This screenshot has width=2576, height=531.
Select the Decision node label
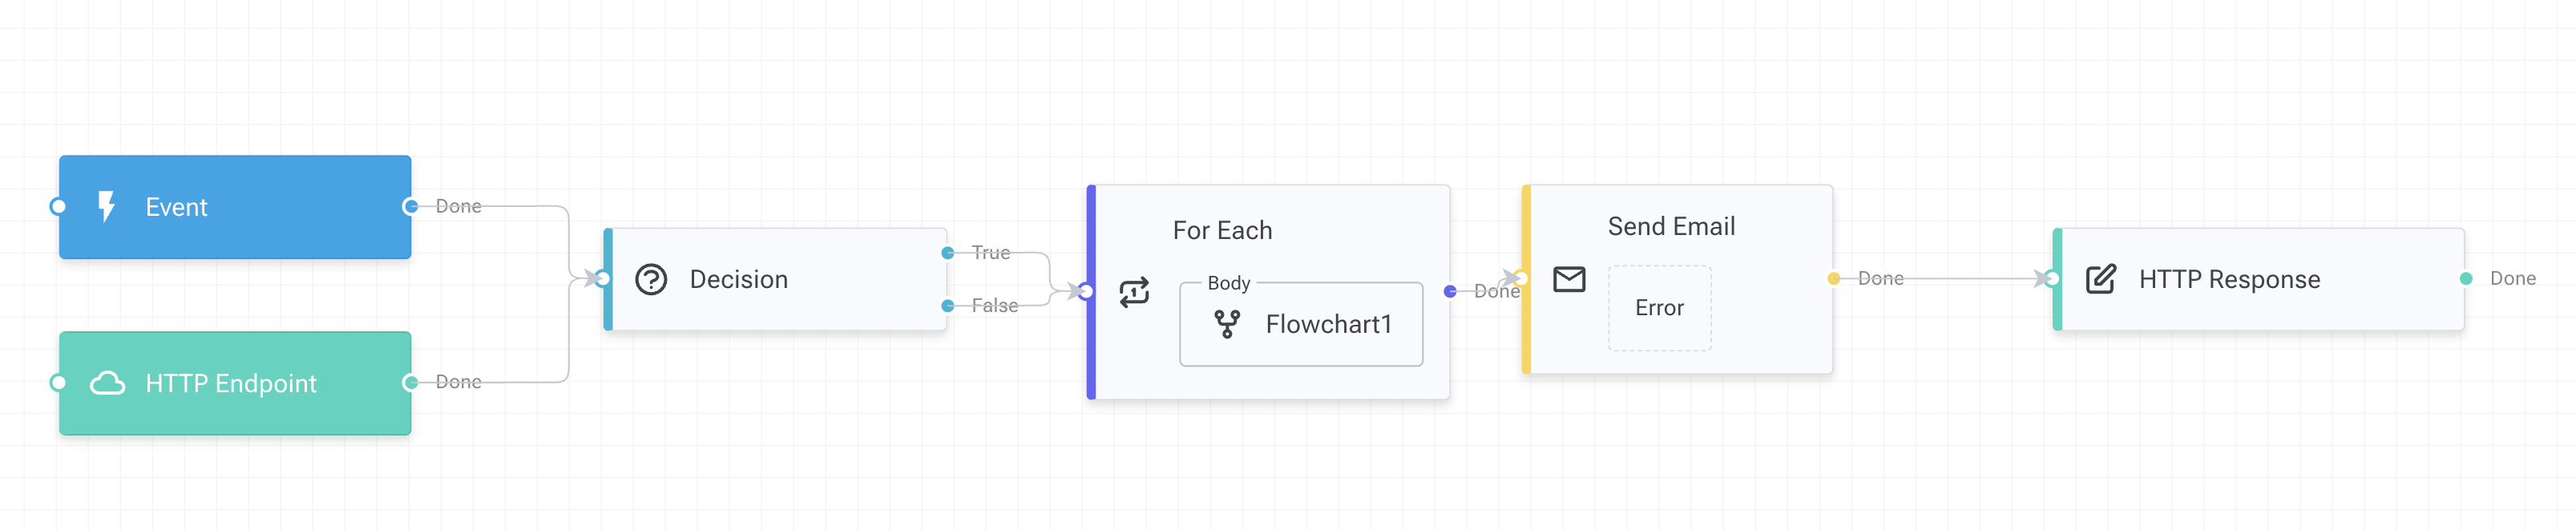(x=738, y=279)
